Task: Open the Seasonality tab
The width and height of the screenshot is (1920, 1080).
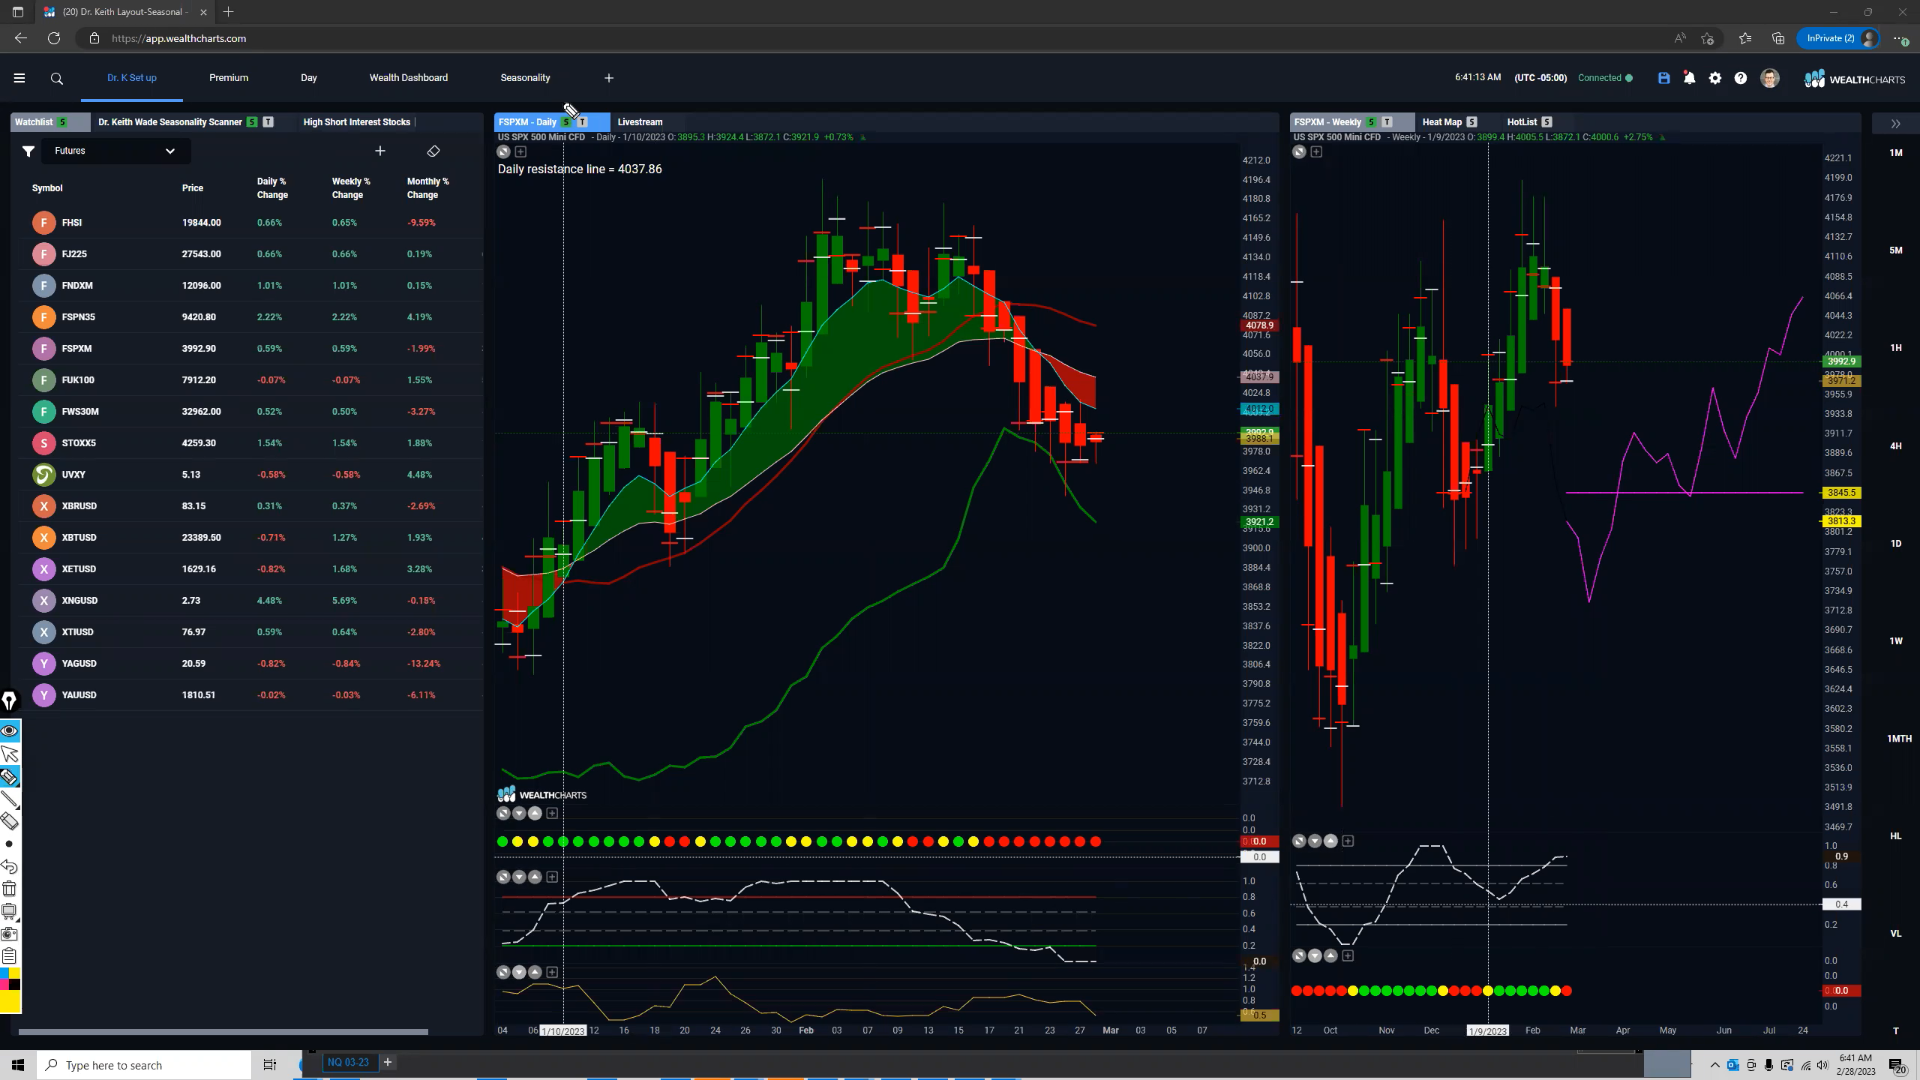Action: (x=525, y=78)
